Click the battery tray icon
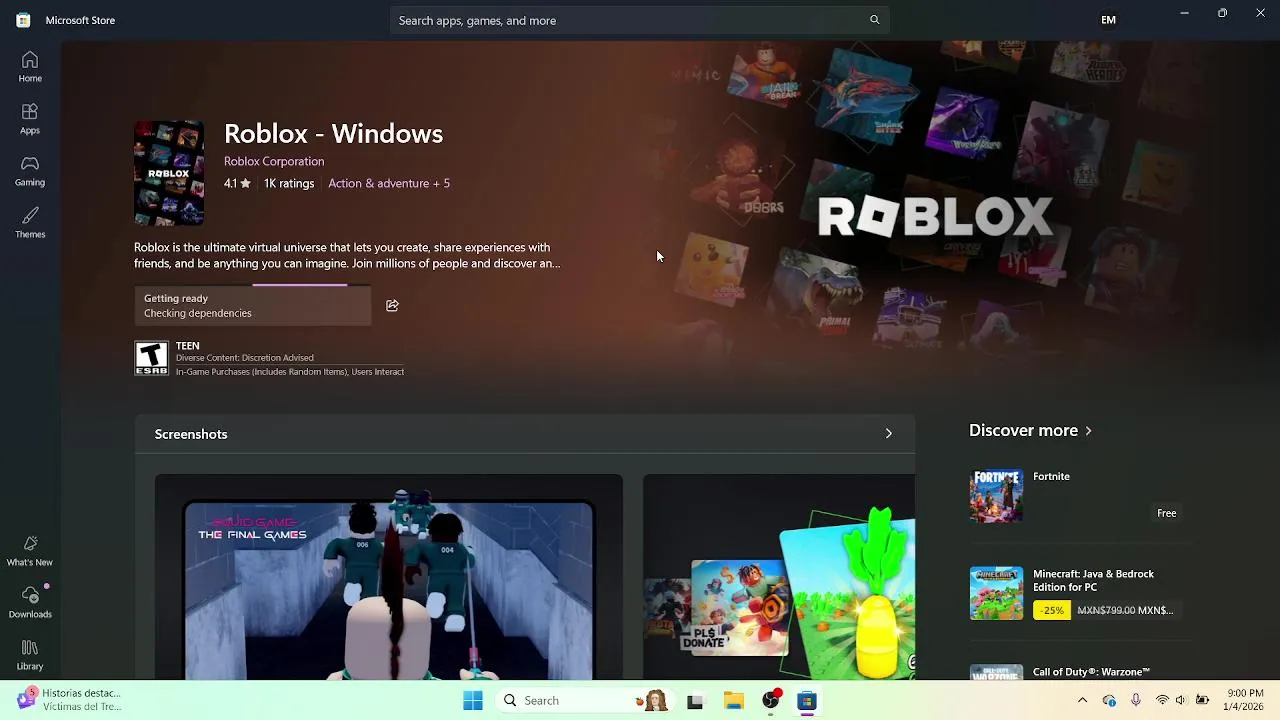Screen dimensions: 1280x720 [x=1202, y=701]
